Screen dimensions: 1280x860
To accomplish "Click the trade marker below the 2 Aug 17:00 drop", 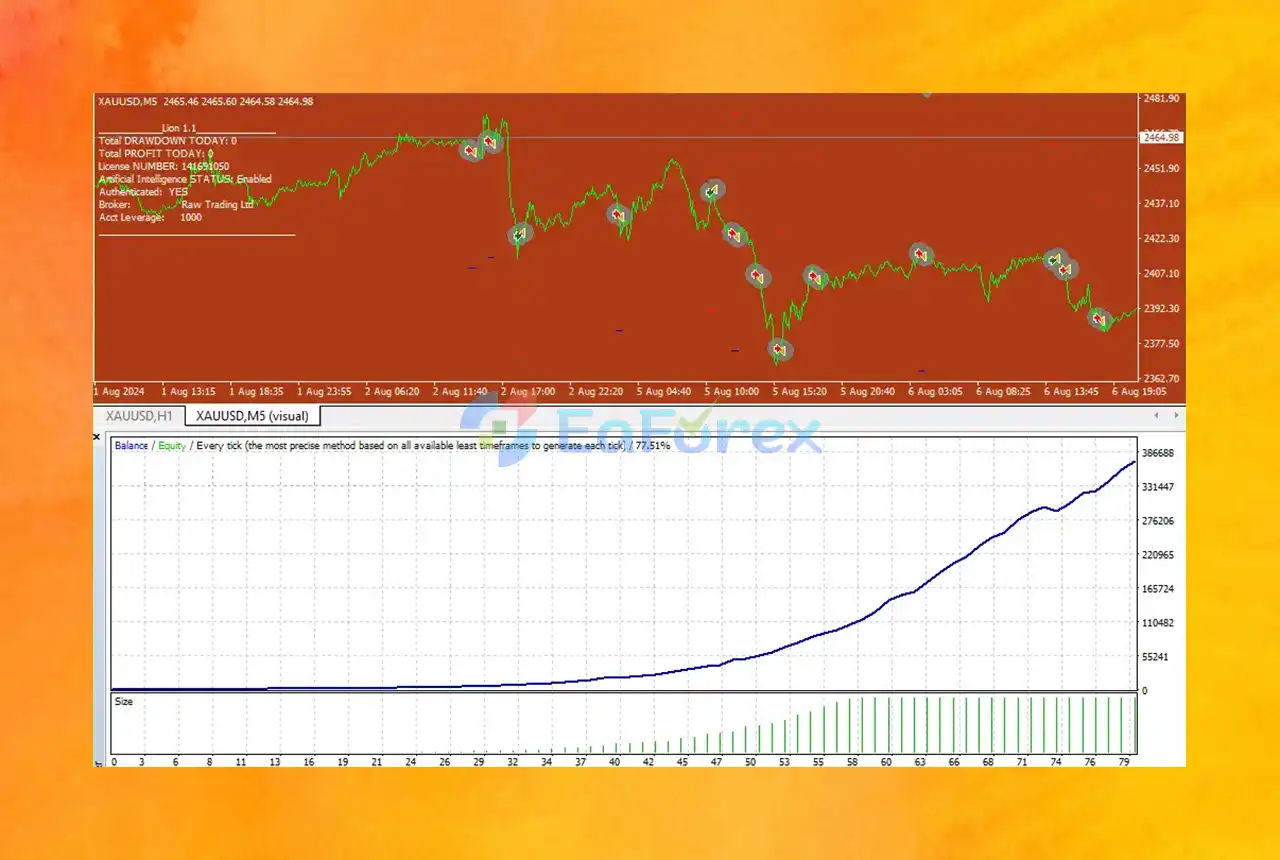I will [x=519, y=235].
